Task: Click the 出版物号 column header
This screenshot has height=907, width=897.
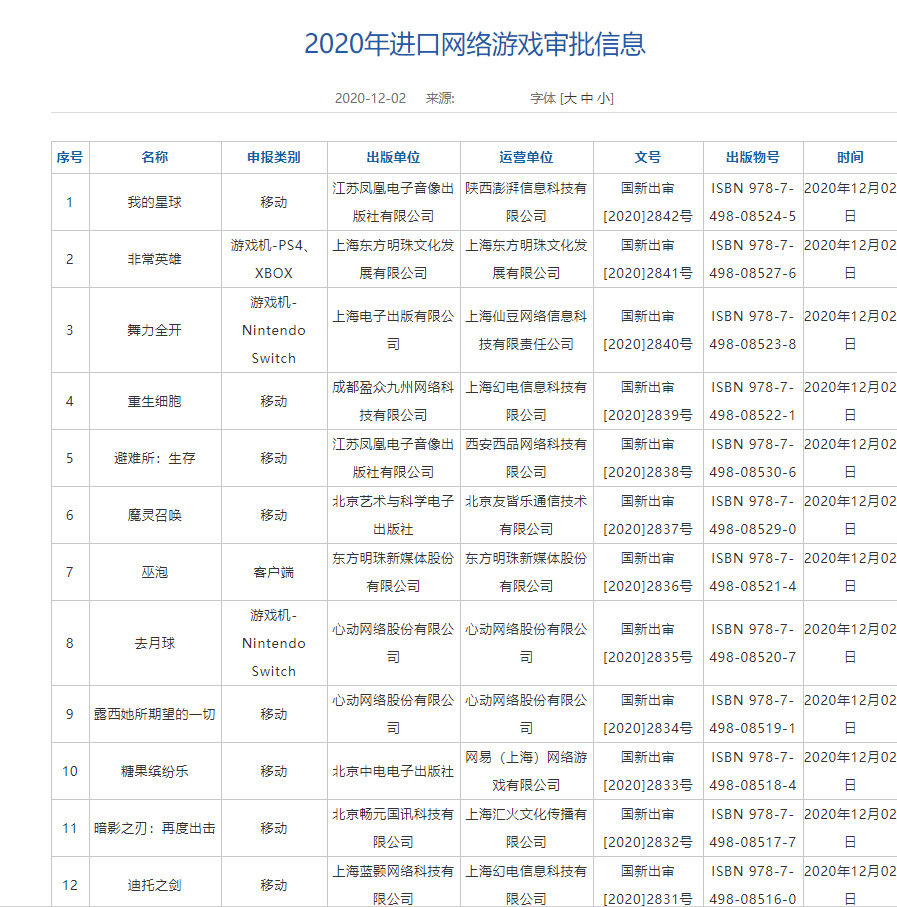Action: click(753, 157)
